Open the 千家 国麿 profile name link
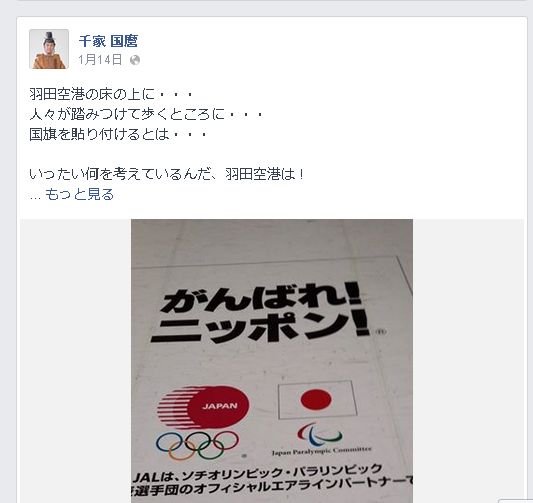 [108, 41]
